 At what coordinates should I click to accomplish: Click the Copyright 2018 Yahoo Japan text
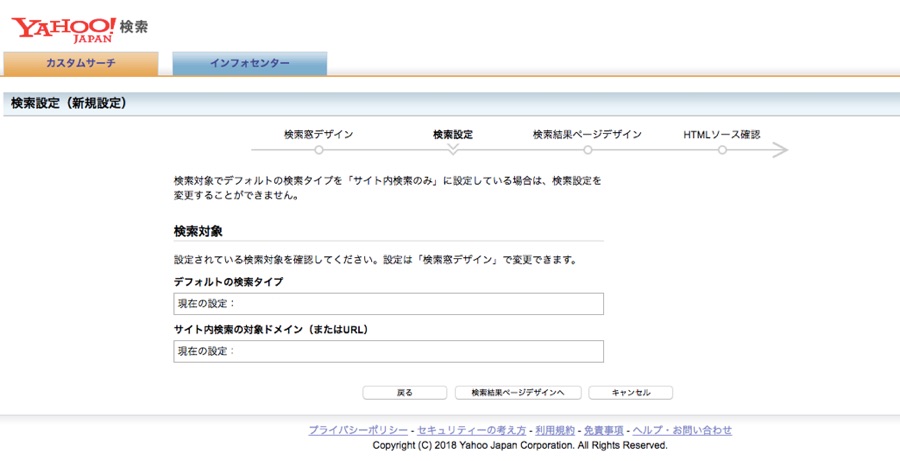pyautogui.click(x=520, y=445)
